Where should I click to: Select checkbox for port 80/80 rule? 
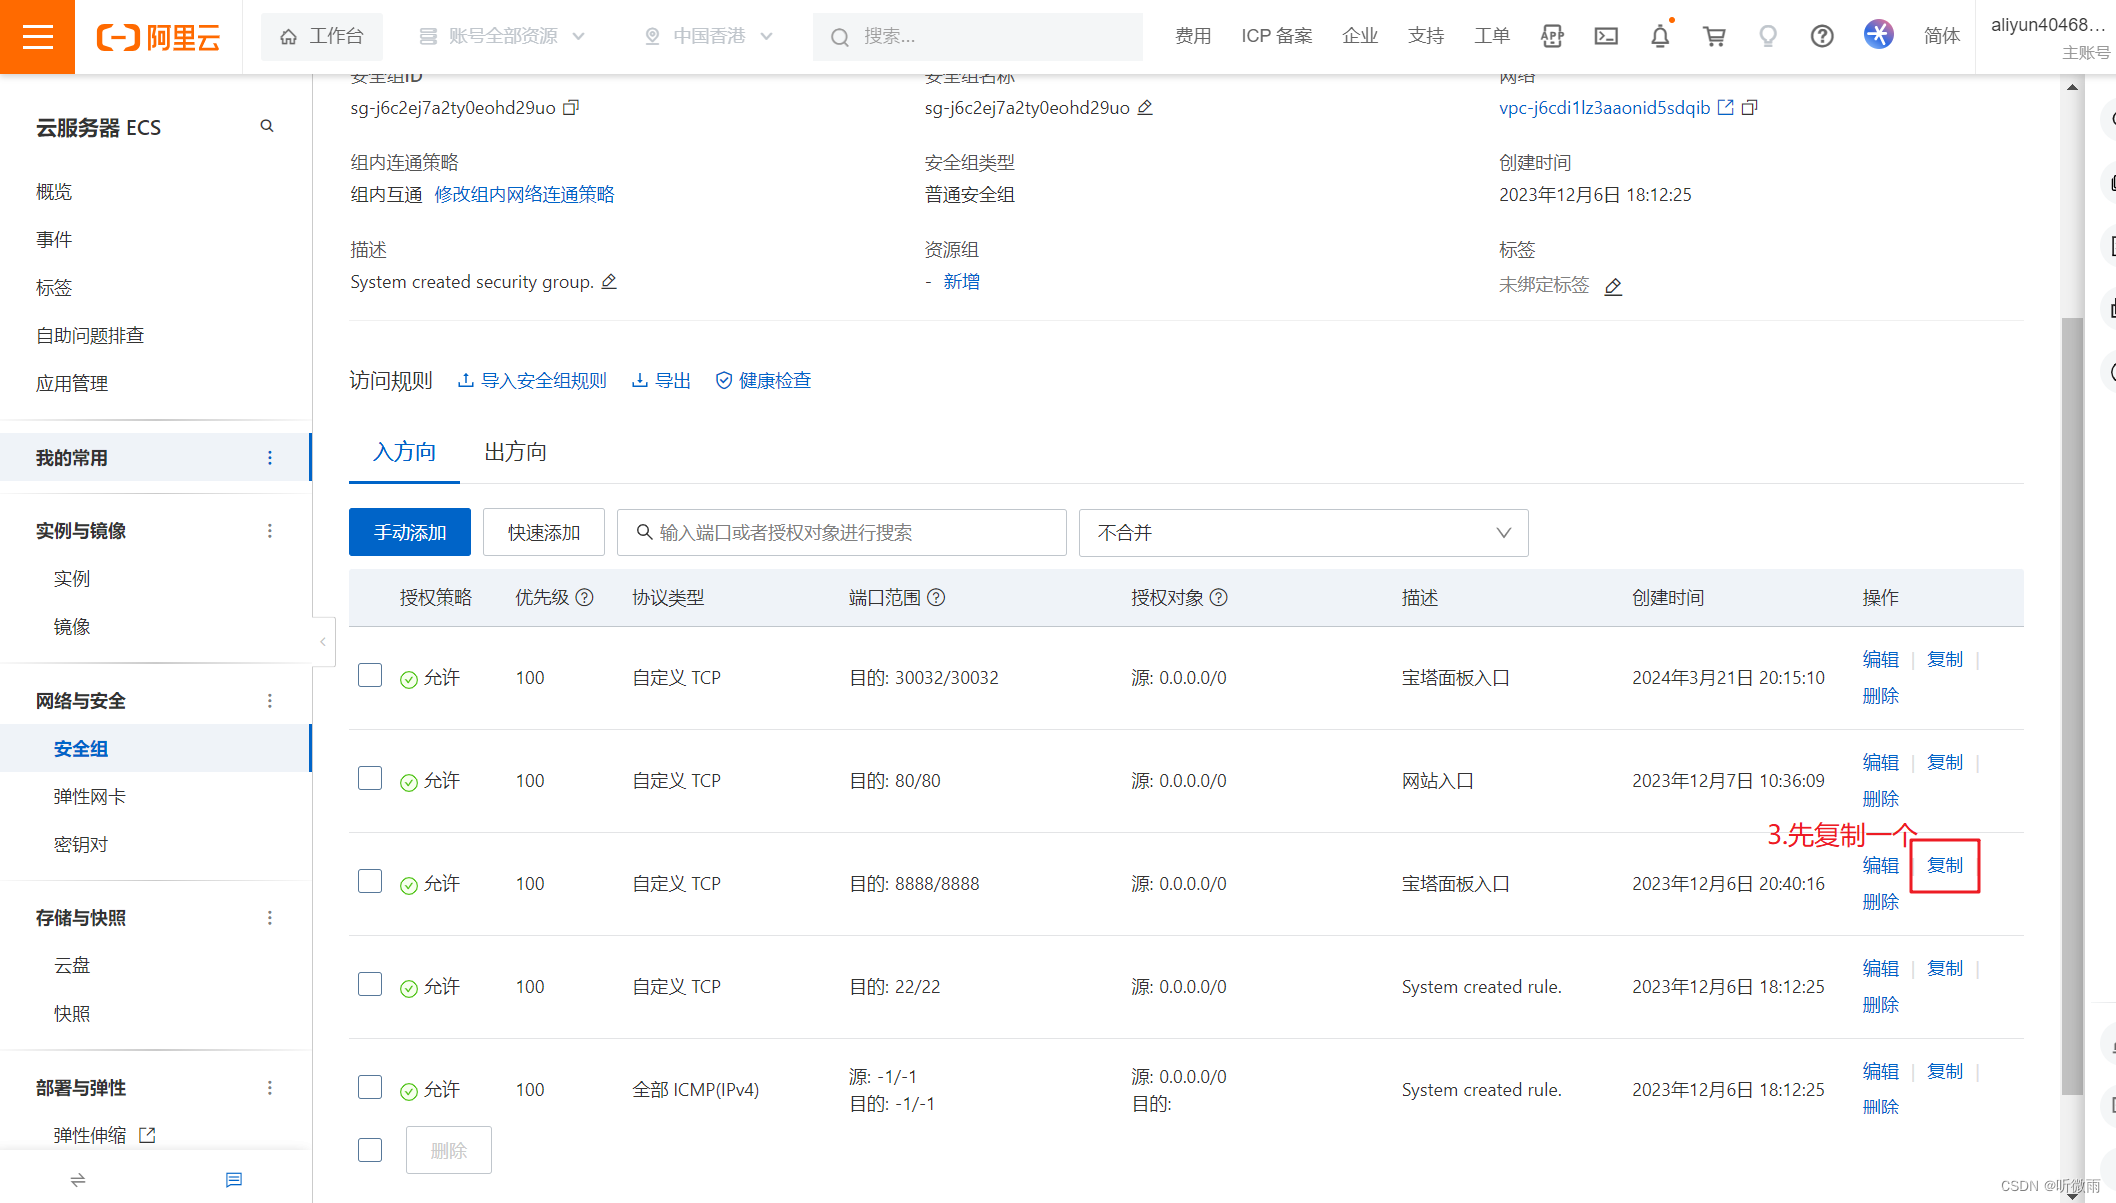[370, 778]
